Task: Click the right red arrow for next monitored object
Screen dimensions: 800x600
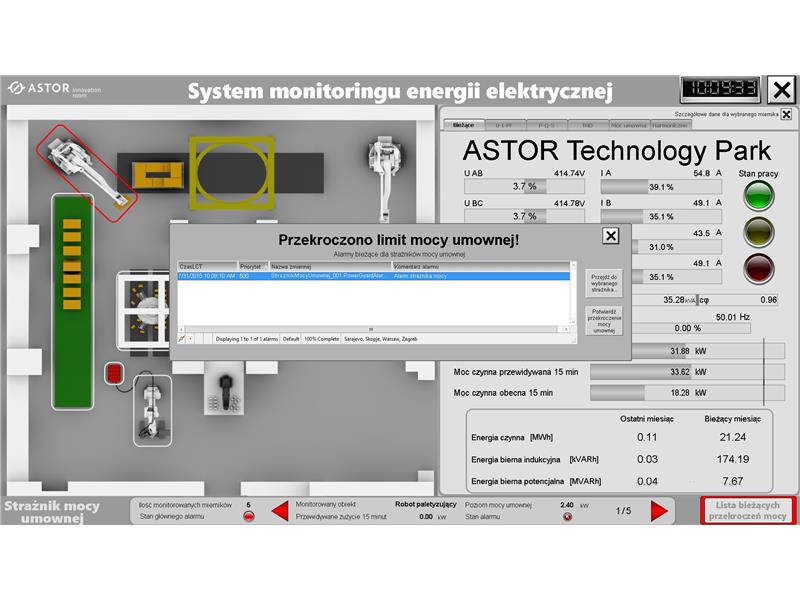Action: (x=659, y=511)
